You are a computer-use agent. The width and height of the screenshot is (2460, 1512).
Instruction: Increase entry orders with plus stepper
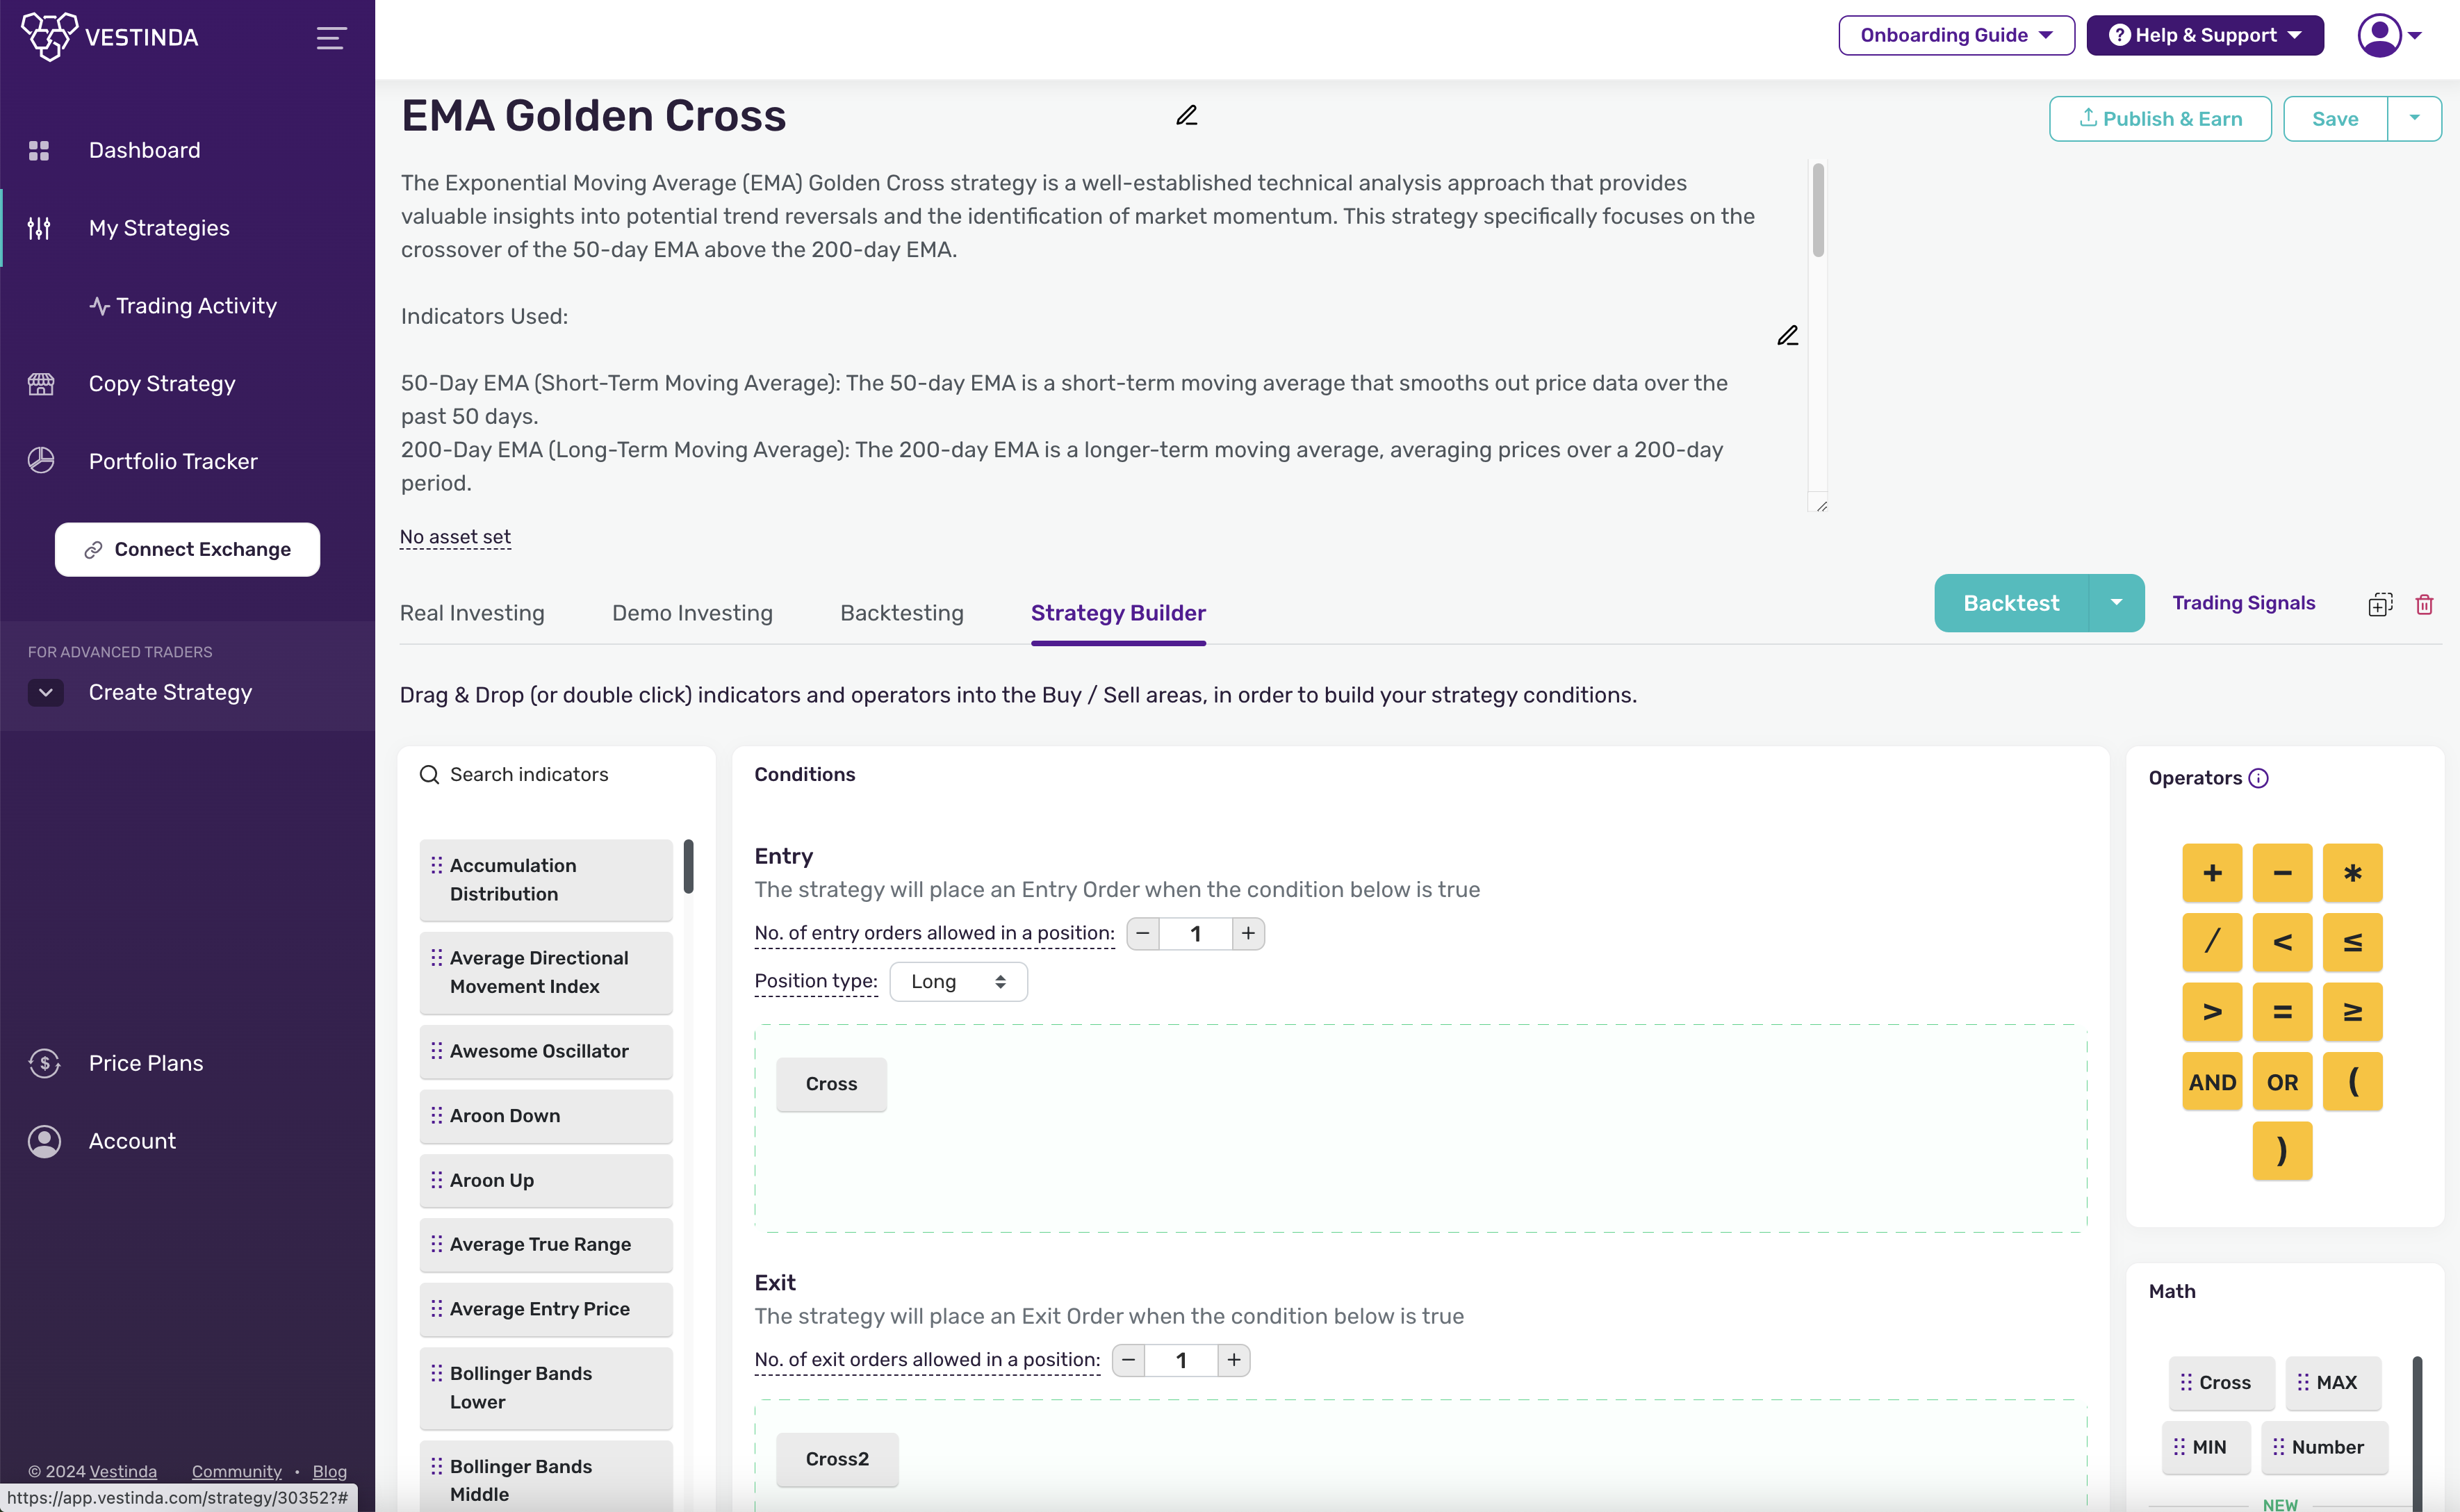[x=1249, y=934]
